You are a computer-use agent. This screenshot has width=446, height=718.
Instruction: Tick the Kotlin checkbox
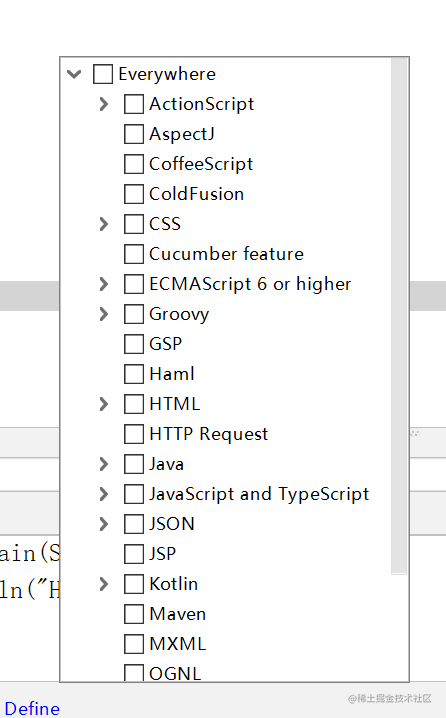[134, 584]
